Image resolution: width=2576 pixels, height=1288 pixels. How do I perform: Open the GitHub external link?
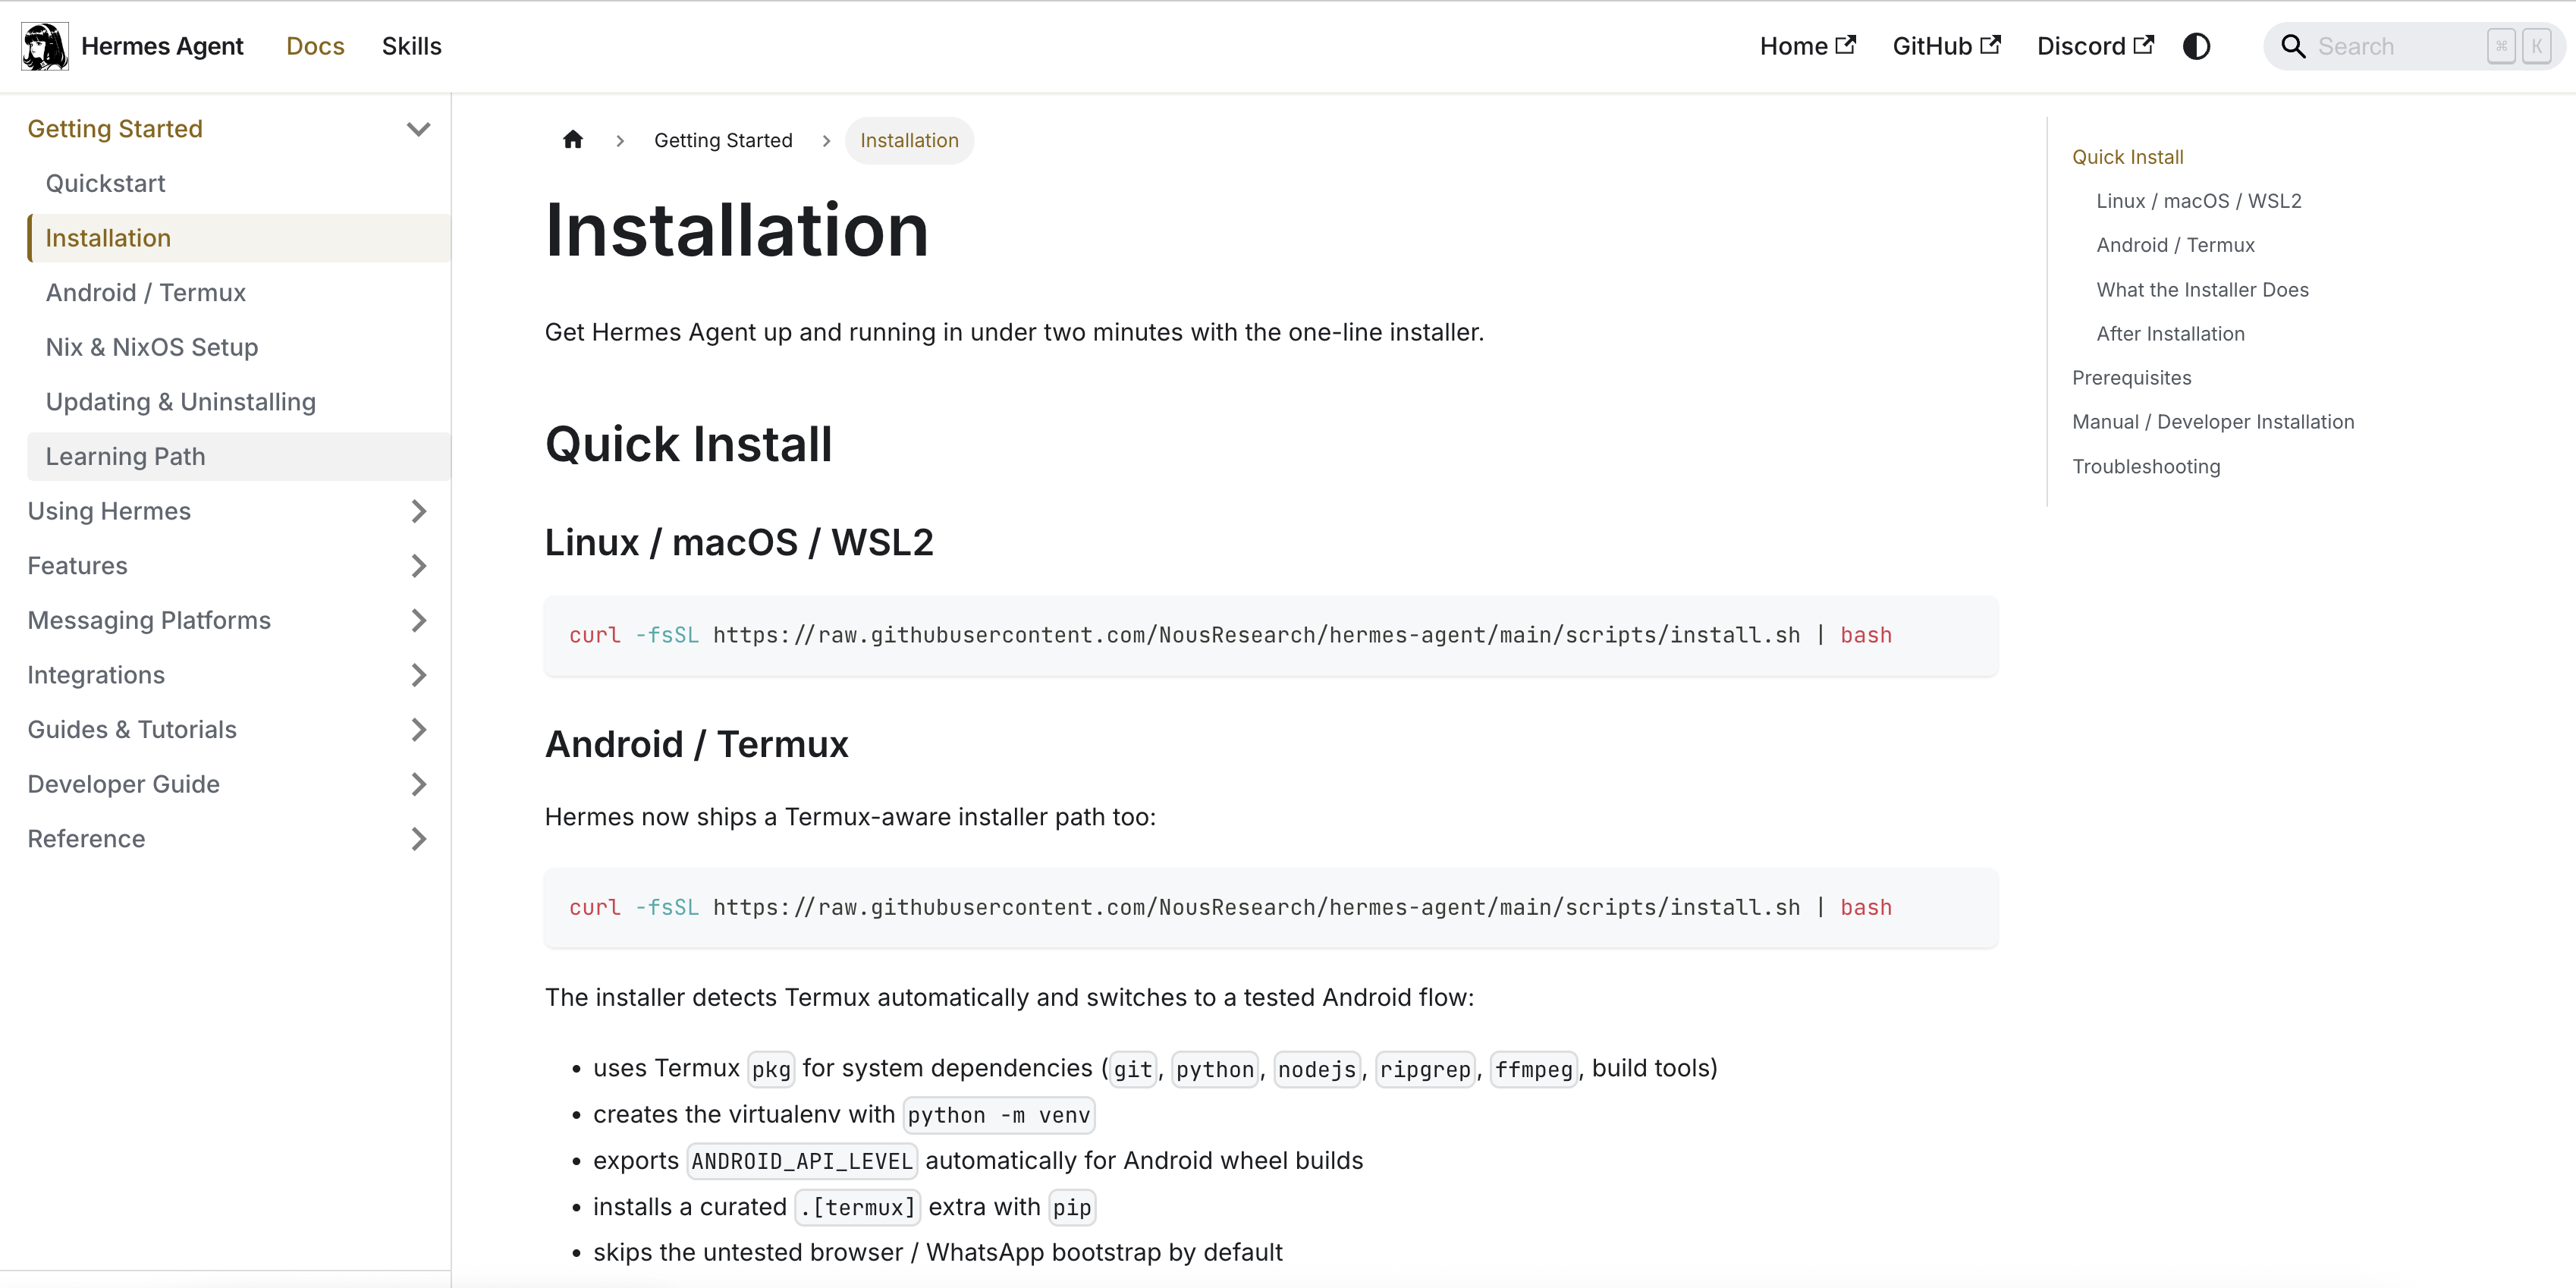pos(1945,46)
